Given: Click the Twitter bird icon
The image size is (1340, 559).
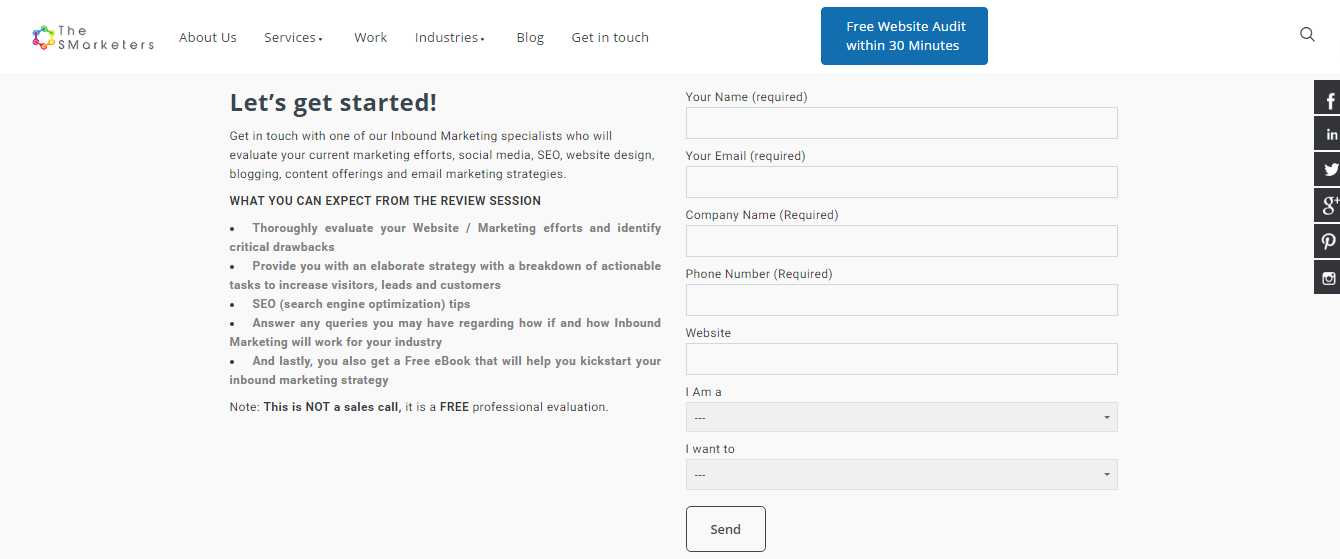Looking at the screenshot, I should (x=1327, y=169).
